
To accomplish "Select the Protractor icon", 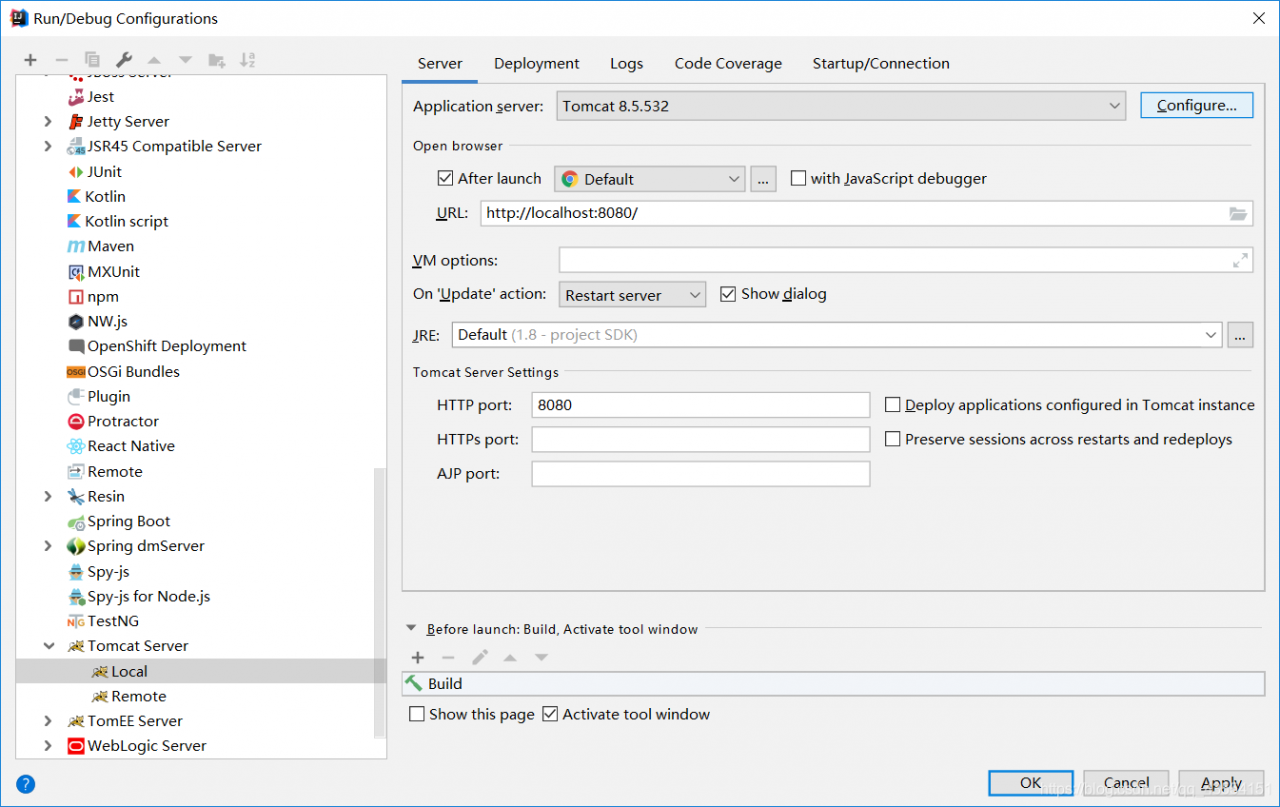I will pyautogui.click(x=76, y=422).
